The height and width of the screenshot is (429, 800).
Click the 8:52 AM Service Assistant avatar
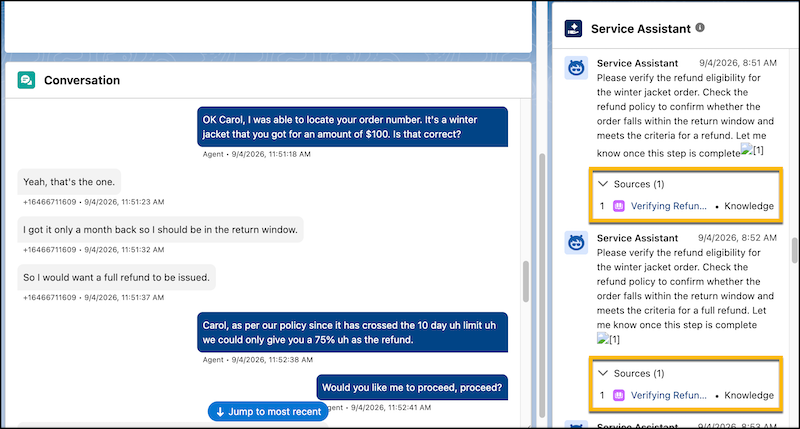tap(576, 243)
